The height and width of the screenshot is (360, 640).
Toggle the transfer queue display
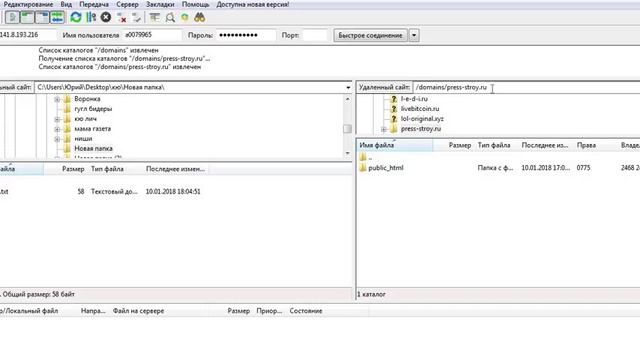pos(58,17)
